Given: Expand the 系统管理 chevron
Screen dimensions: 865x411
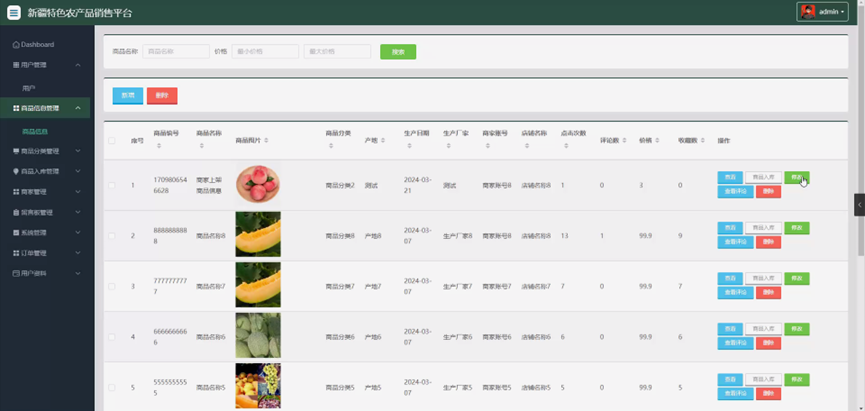Looking at the screenshot, I should pos(78,233).
